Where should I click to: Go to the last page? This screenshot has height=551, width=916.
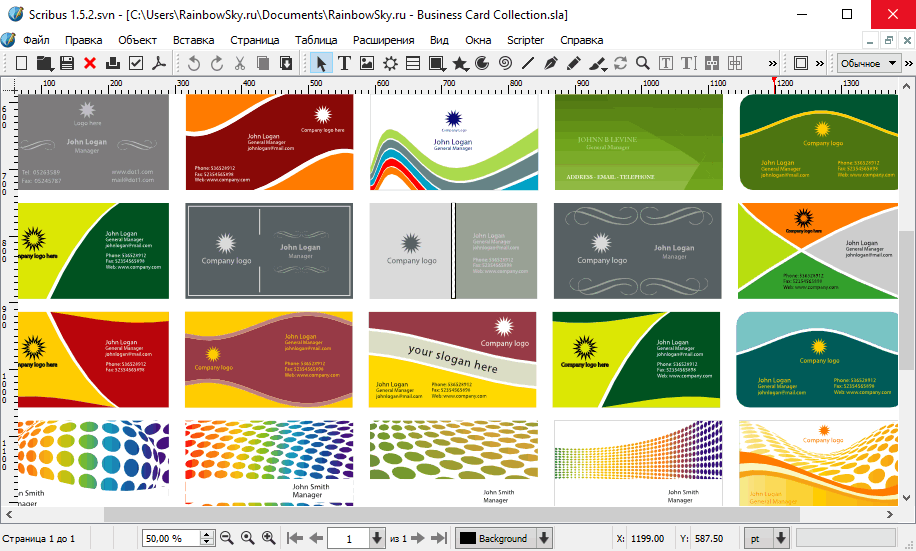coord(439,538)
